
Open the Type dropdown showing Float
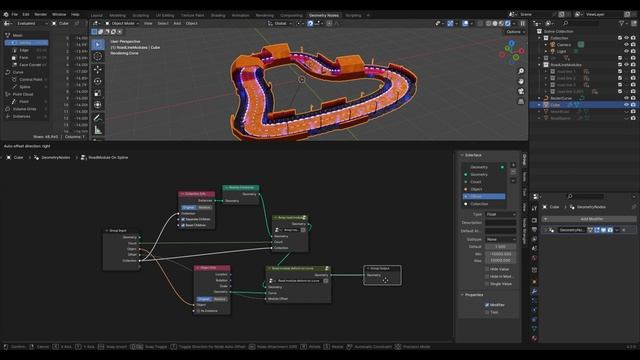click(x=500, y=214)
